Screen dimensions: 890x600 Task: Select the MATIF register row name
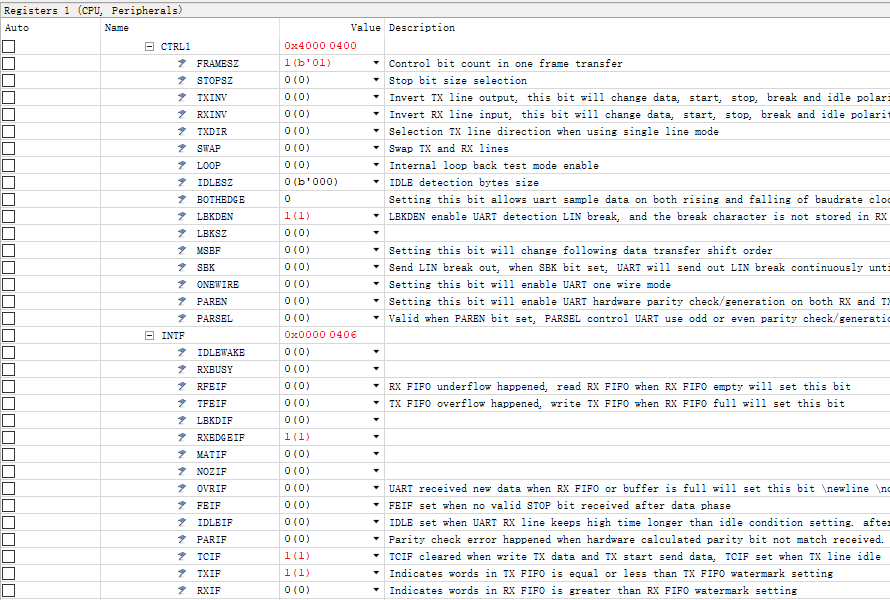(212, 455)
